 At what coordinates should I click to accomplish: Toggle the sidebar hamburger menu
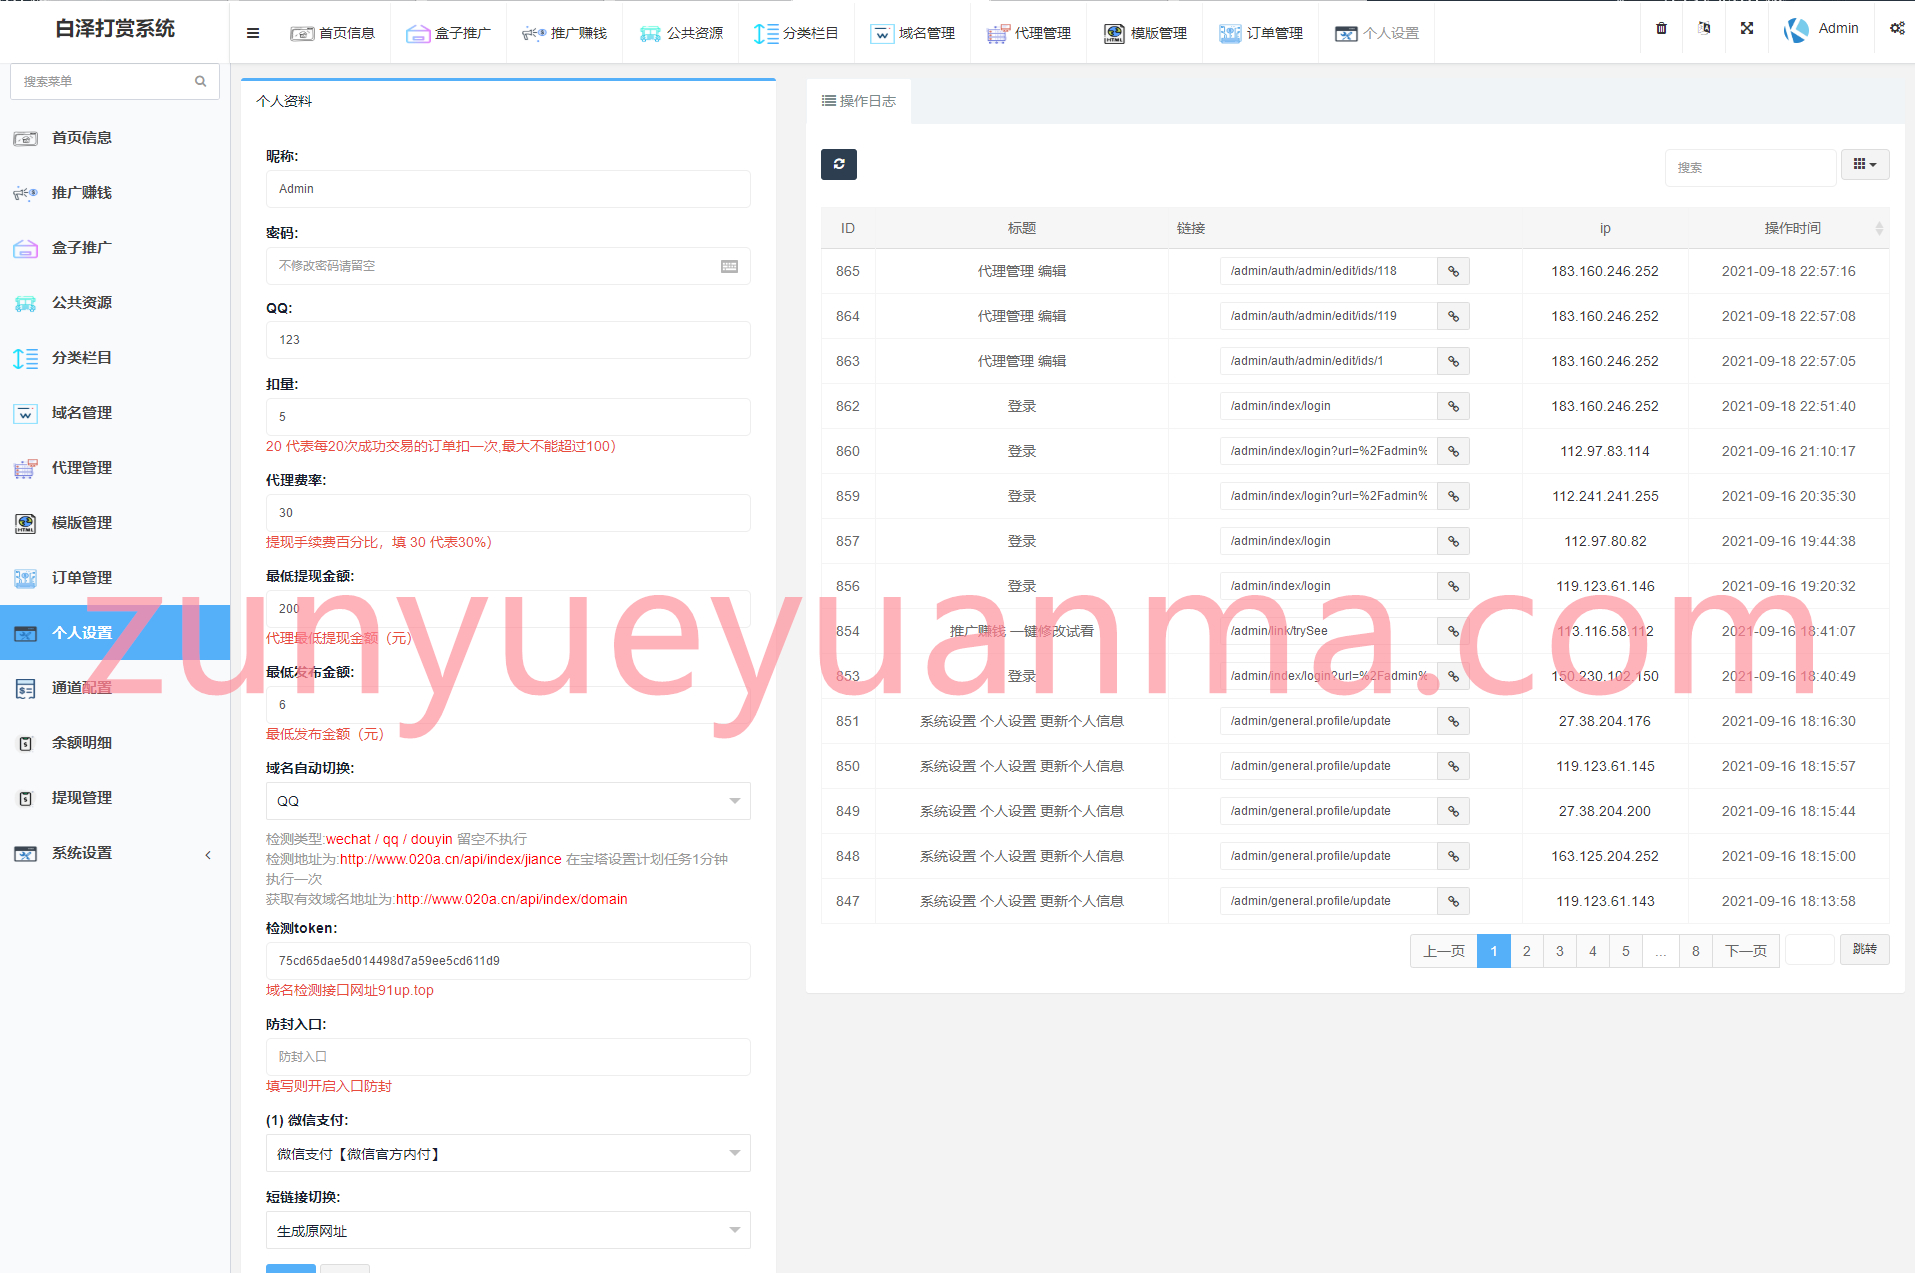253,33
